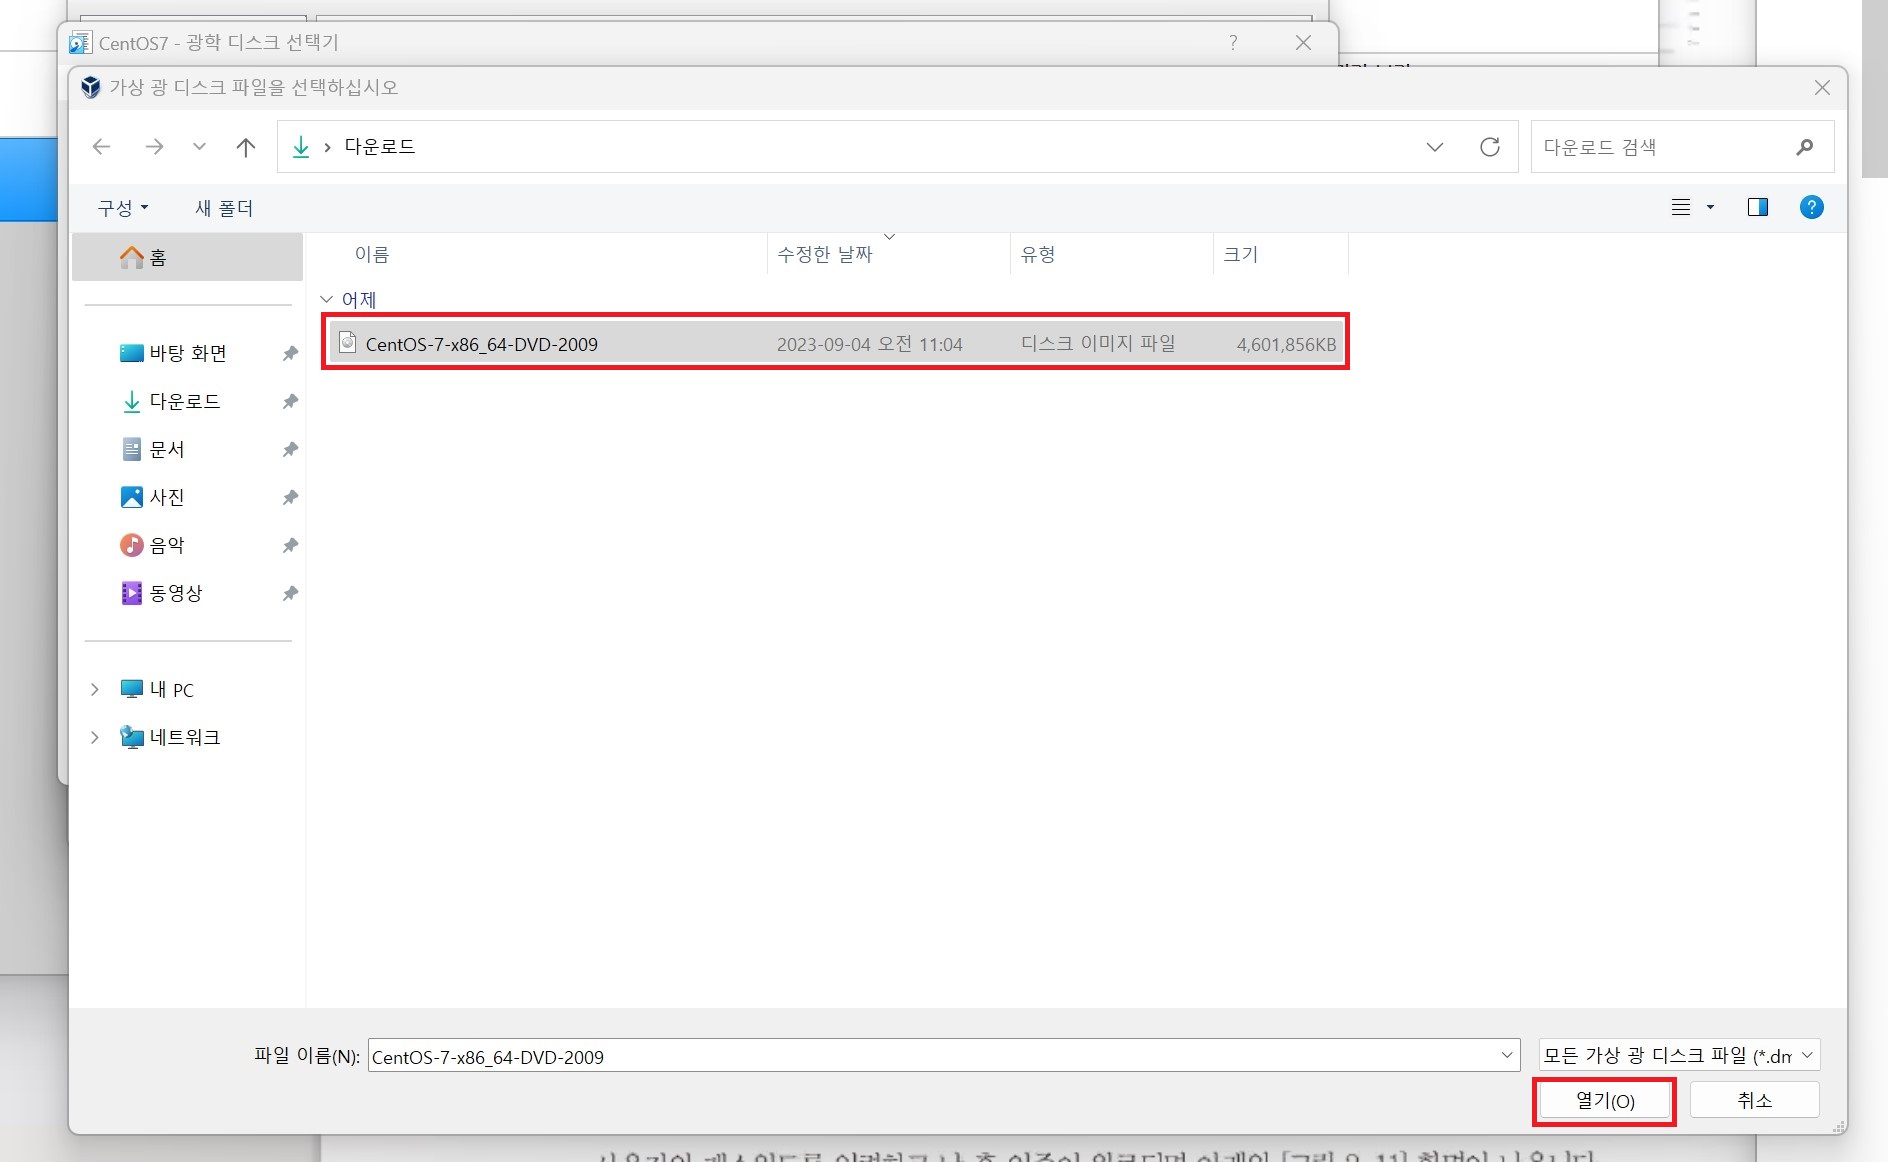Close the file selection dialog
The height and width of the screenshot is (1162, 1888).
coord(1822,88)
